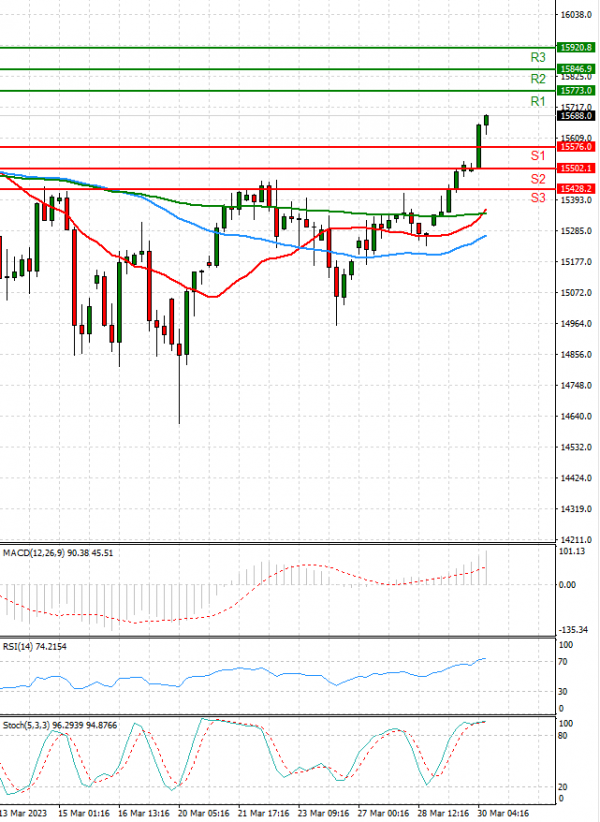
Task: Select the R1 resistance text
Action: tap(538, 102)
